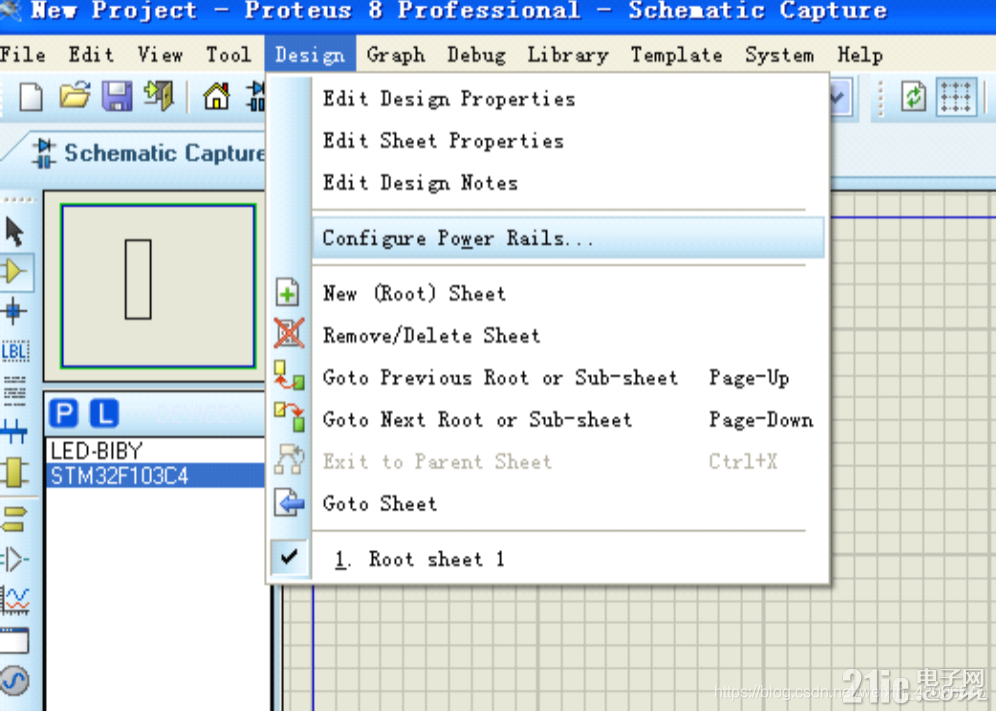Choose Goto Previous Root or Sub-sheet
The image size is (996, 711).
coord(569,377)
